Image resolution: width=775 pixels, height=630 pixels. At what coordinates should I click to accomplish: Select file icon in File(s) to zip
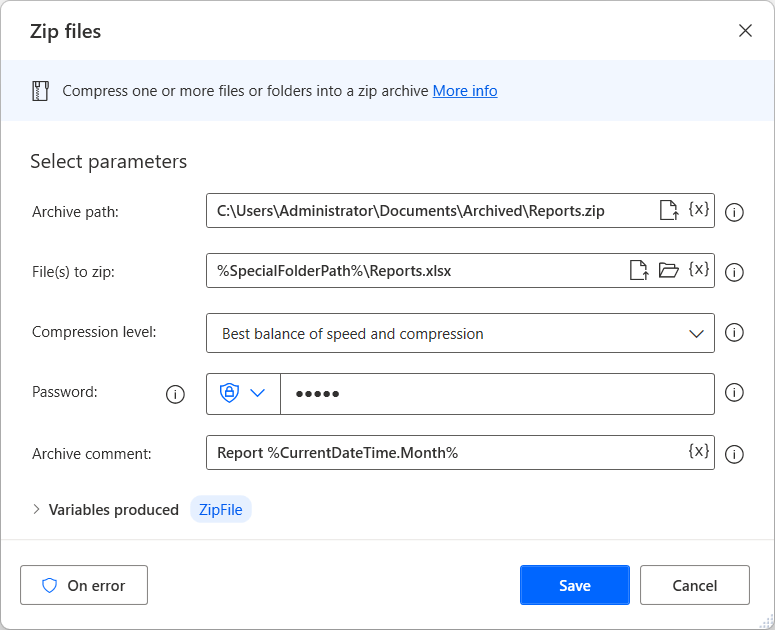coord(639,270)
